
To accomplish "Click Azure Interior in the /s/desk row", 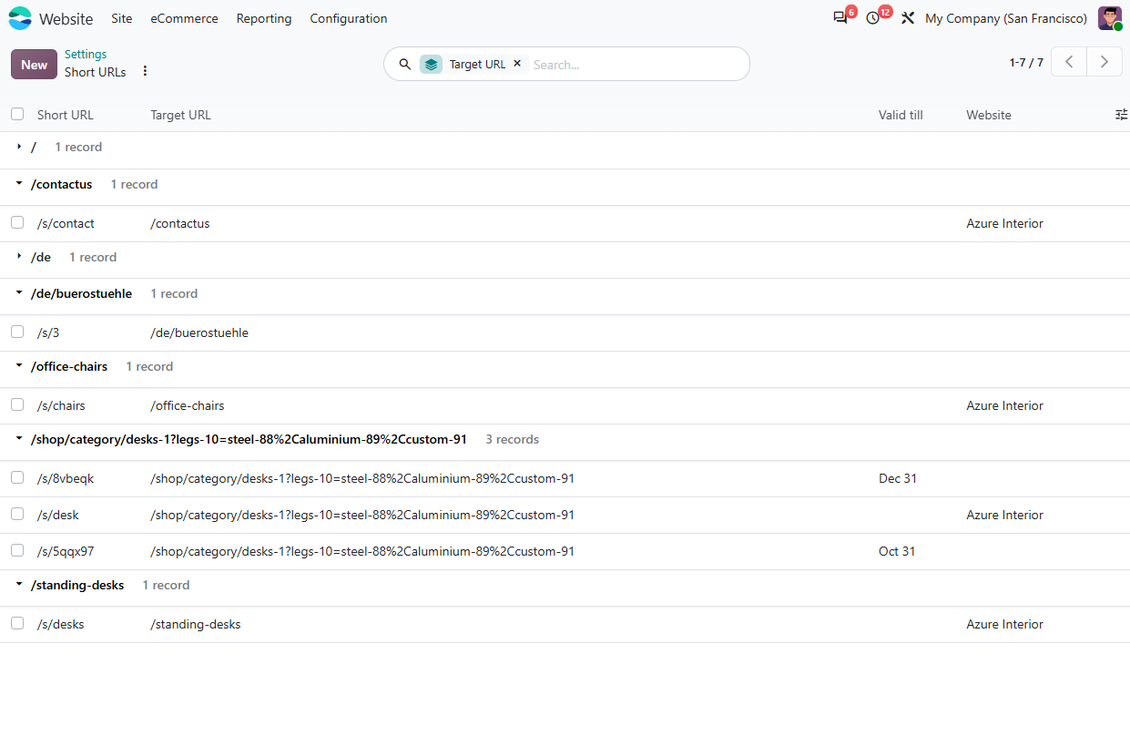I will (x=1005, y=515).
